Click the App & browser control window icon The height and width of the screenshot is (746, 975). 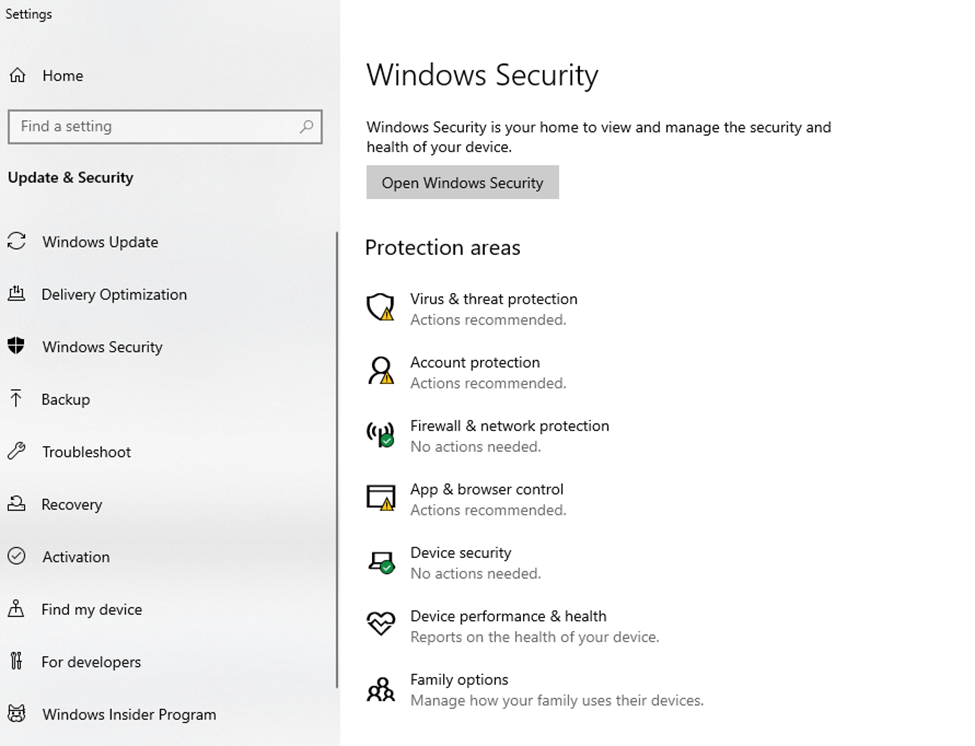pos(381,498)
